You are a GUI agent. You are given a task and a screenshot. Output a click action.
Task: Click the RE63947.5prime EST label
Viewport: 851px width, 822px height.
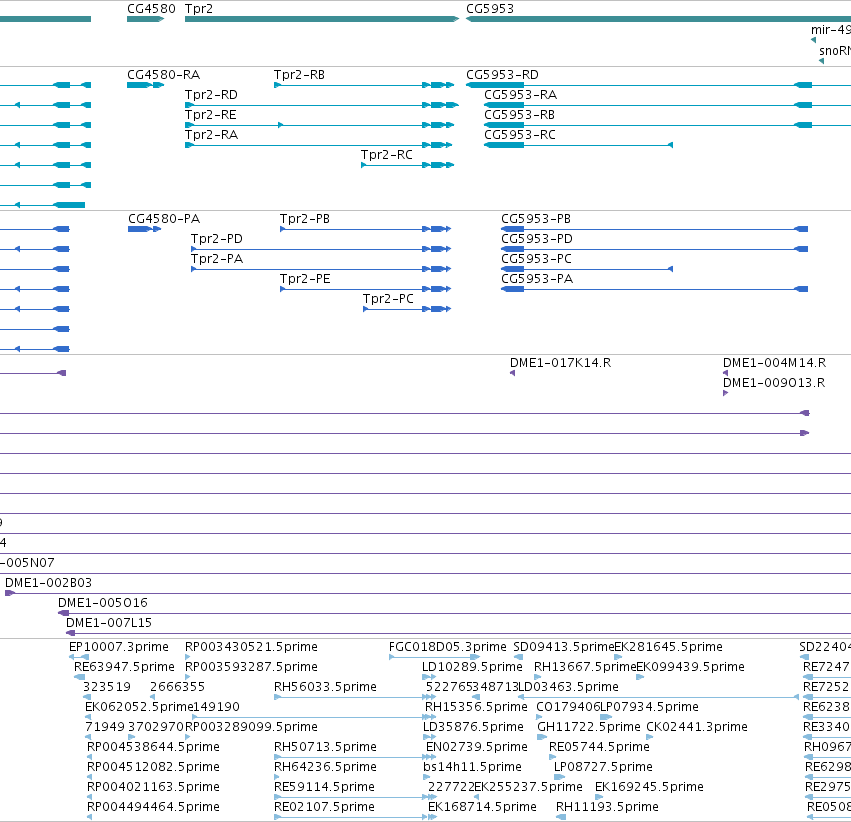click(x=124, y=667)
